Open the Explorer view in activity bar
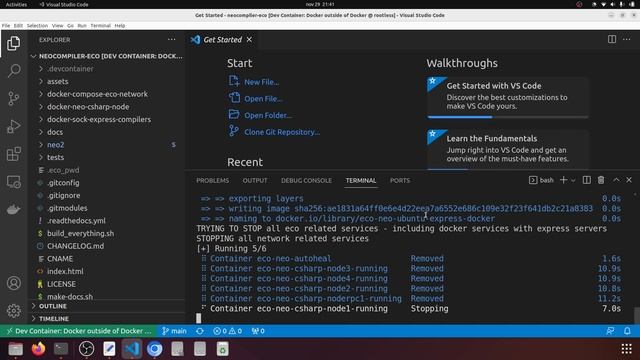This screenshot has width=640, height=360. (x=13, y=43)
